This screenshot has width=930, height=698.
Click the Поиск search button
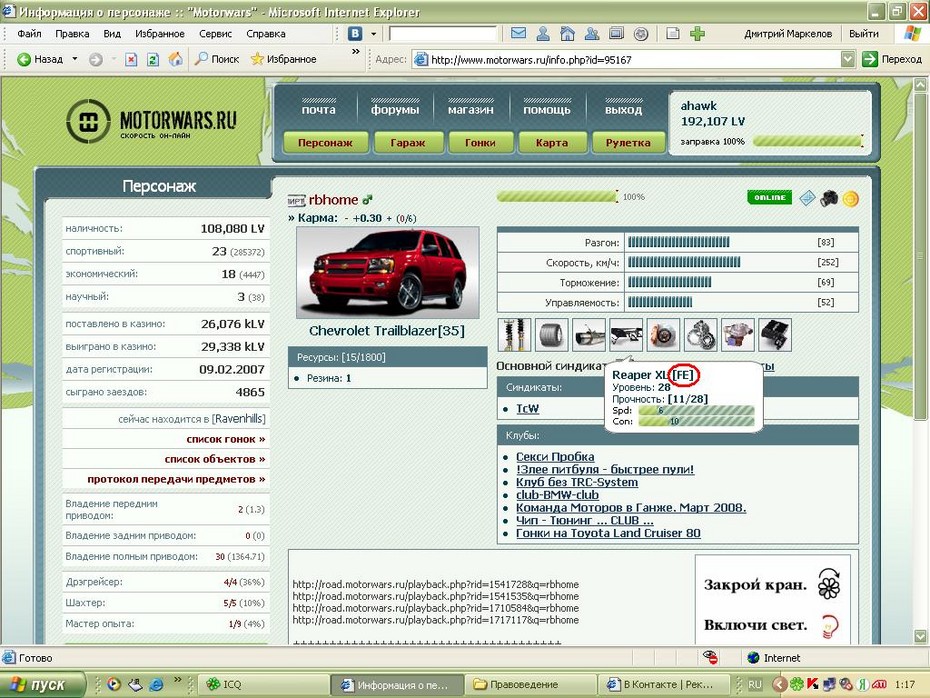[217, 59]
